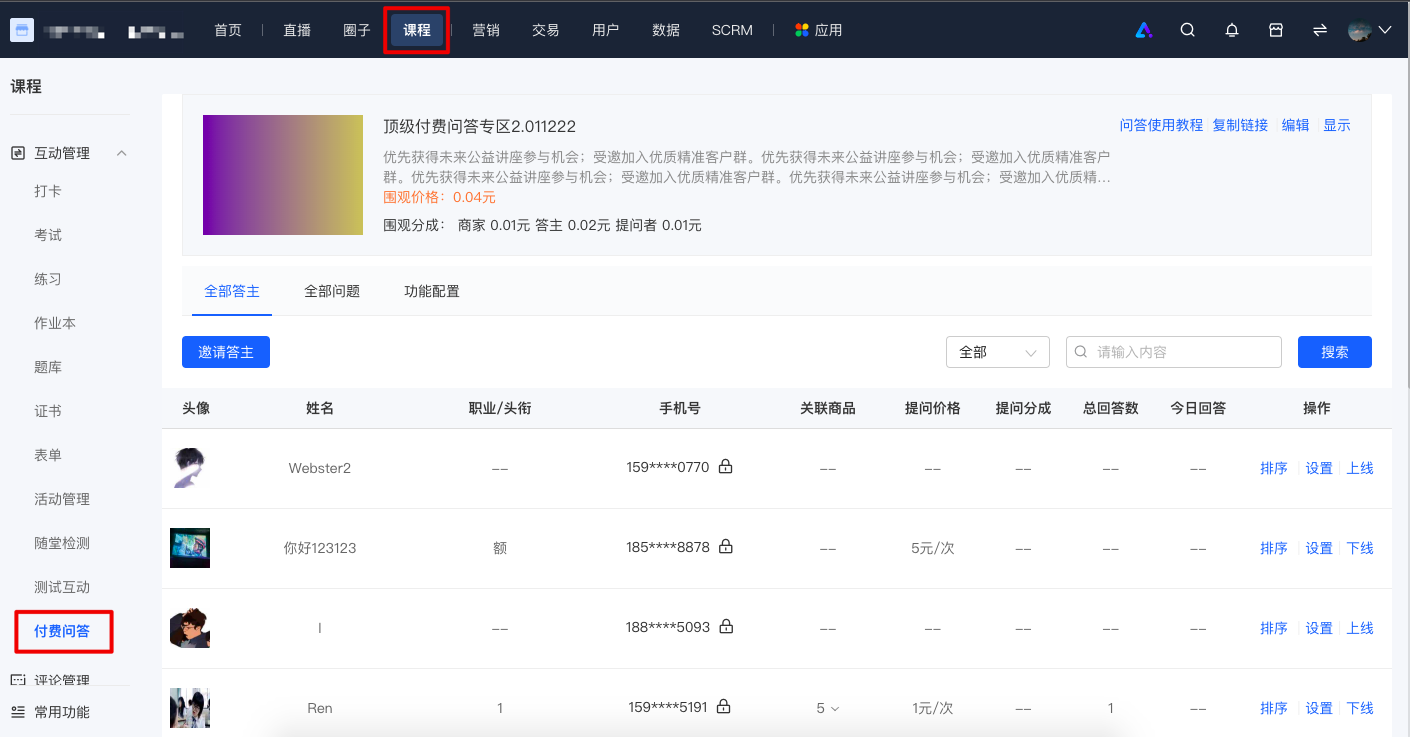The width and height of the screenshot is (1410, 737).
Task: Open the user avatar account dropdown
Action: (1370, 30)
